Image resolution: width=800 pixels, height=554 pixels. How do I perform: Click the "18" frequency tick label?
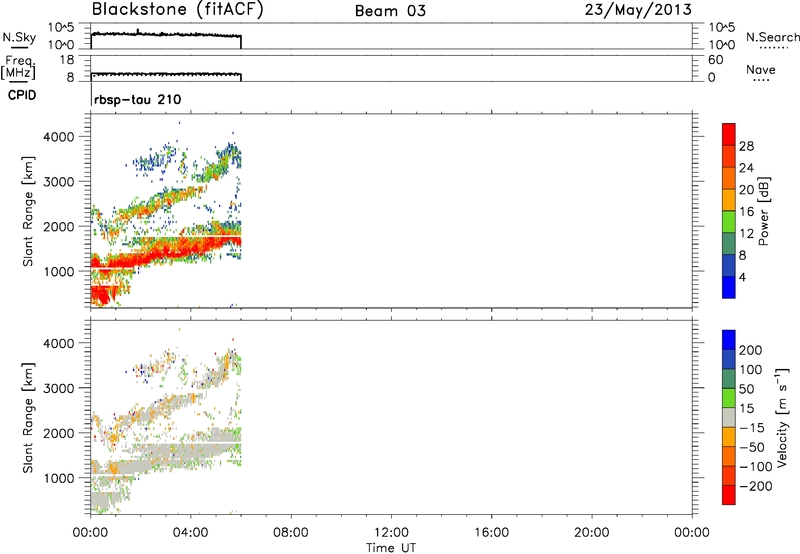67,60
